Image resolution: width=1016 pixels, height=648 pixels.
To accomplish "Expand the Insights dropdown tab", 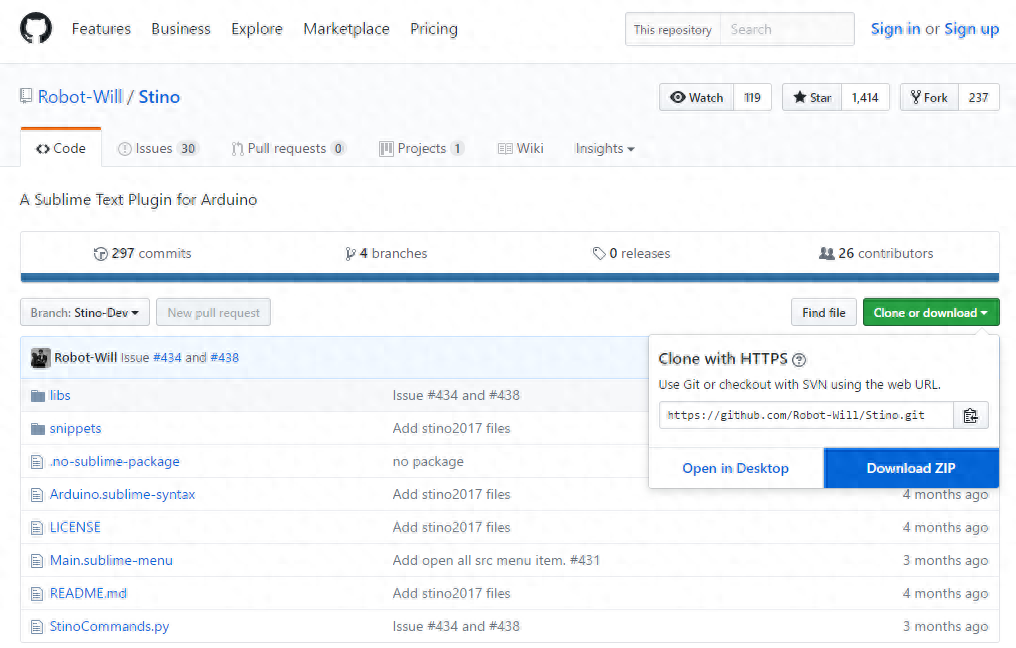I will [605, 148].
